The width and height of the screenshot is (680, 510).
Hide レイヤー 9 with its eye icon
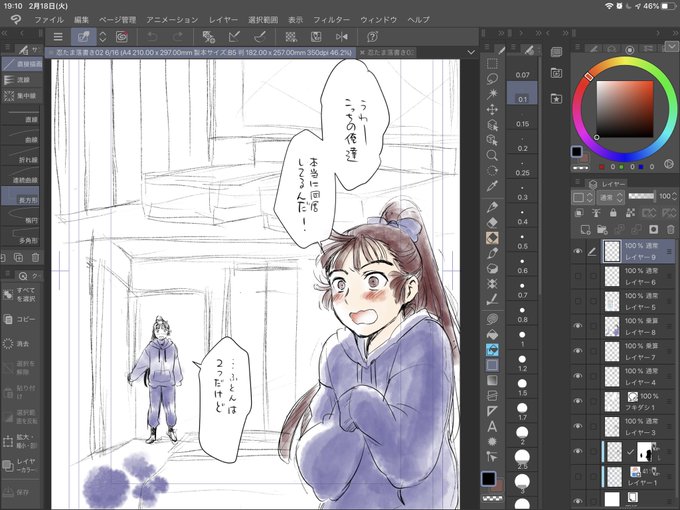(578, 252)
